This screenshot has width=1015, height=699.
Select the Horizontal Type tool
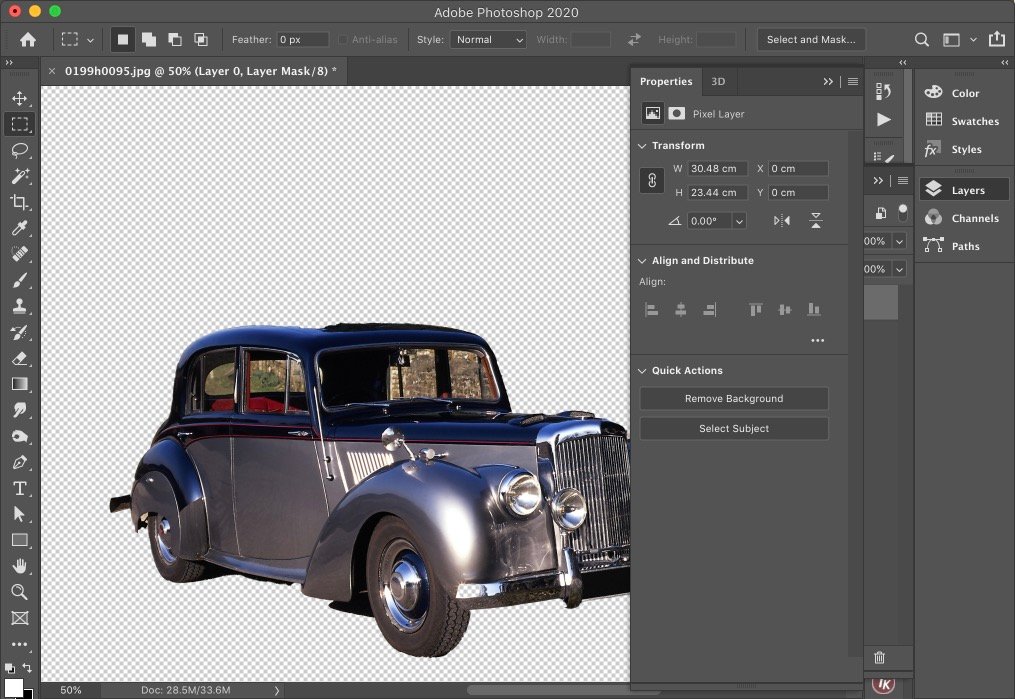(x=19, y=488)
